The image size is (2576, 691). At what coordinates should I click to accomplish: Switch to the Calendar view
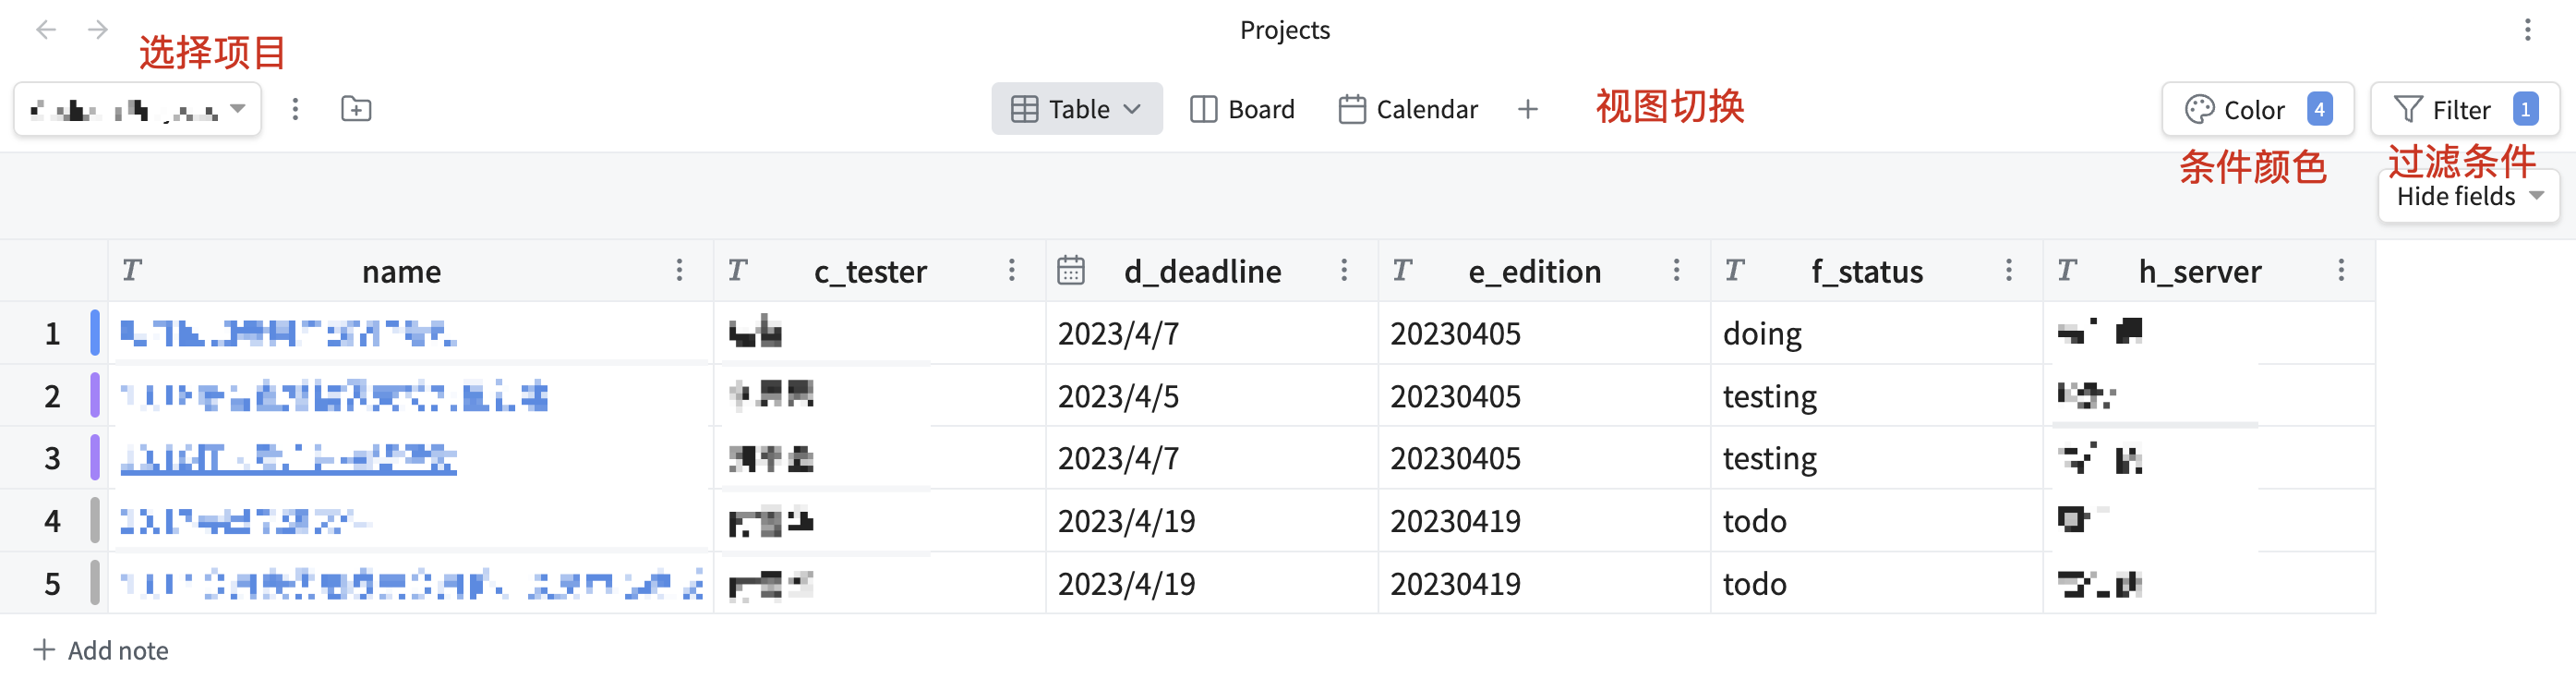point(1408,109)
